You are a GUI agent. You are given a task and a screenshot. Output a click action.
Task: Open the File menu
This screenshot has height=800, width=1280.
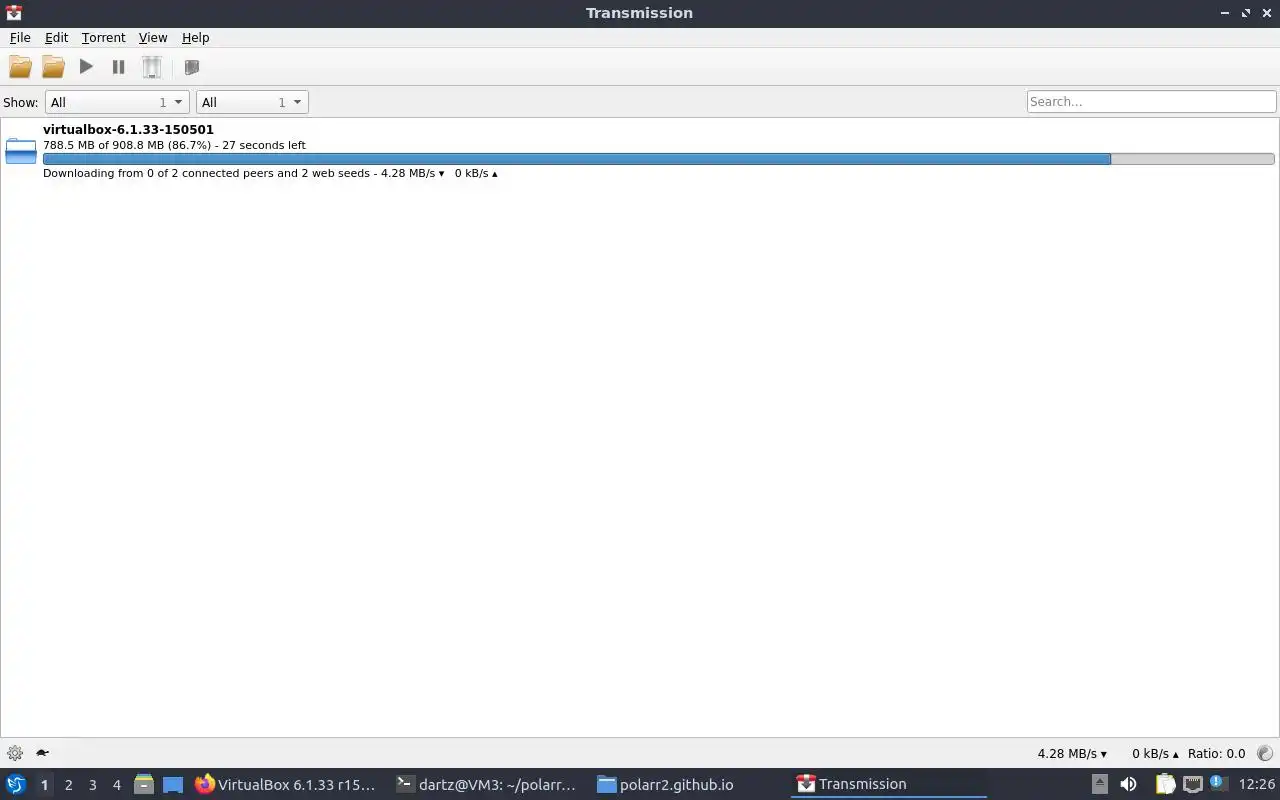[x=20, y=37]
